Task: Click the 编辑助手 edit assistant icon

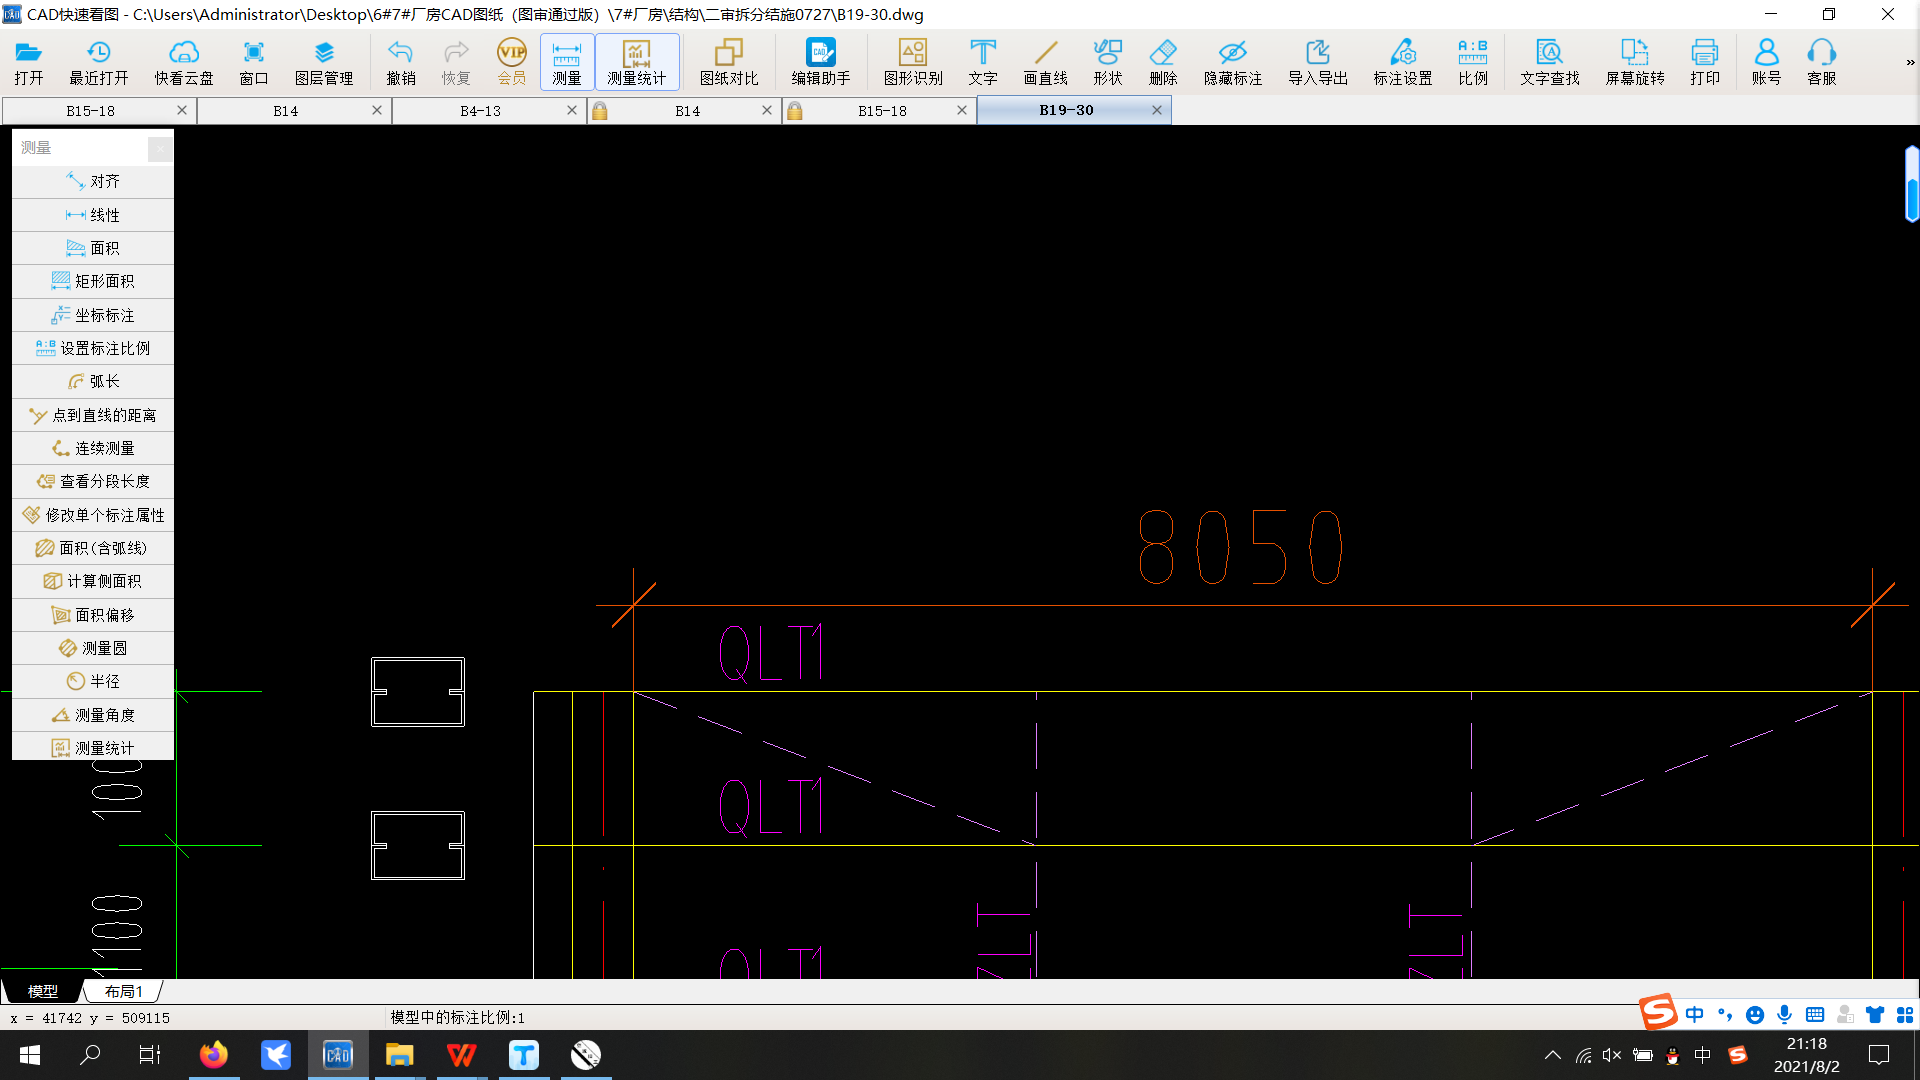Action: pyautogui.click(x=820, y=62)
